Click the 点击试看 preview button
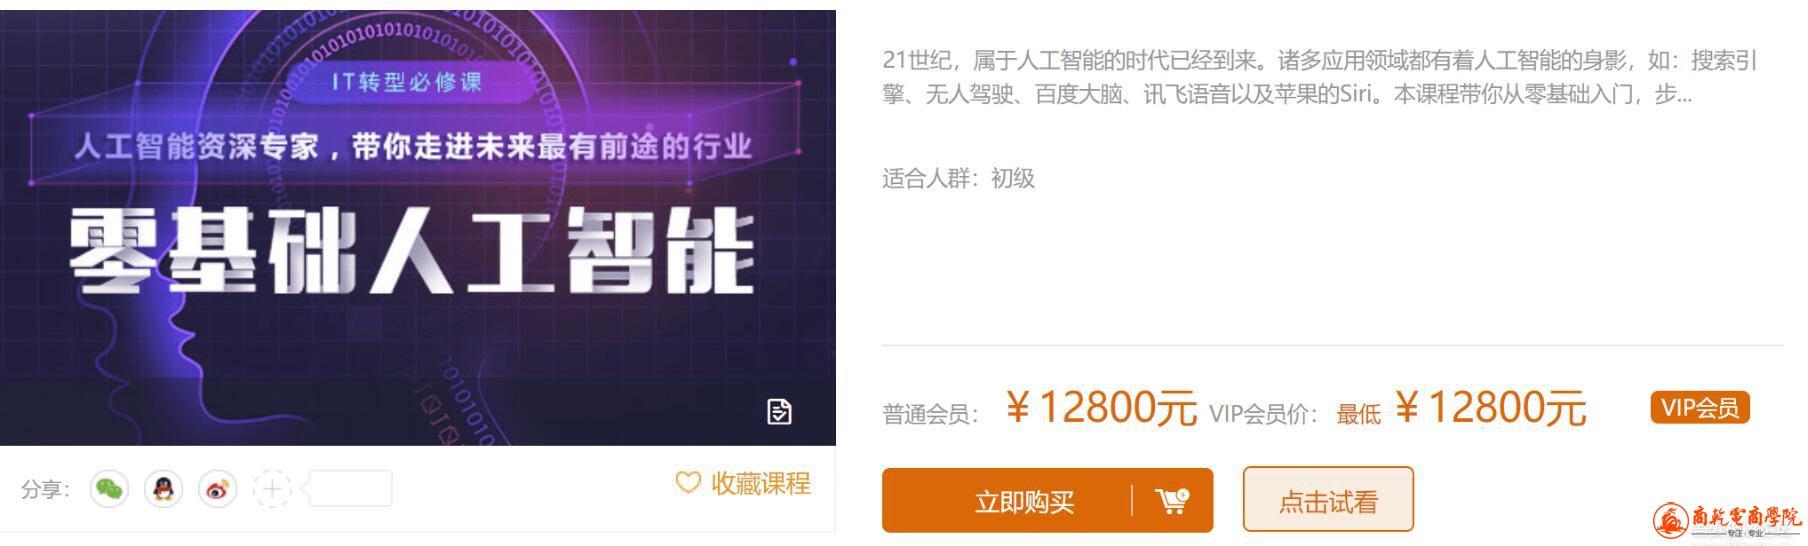This screenshot has height=546, width=1808. click(x=1328, y=499)
